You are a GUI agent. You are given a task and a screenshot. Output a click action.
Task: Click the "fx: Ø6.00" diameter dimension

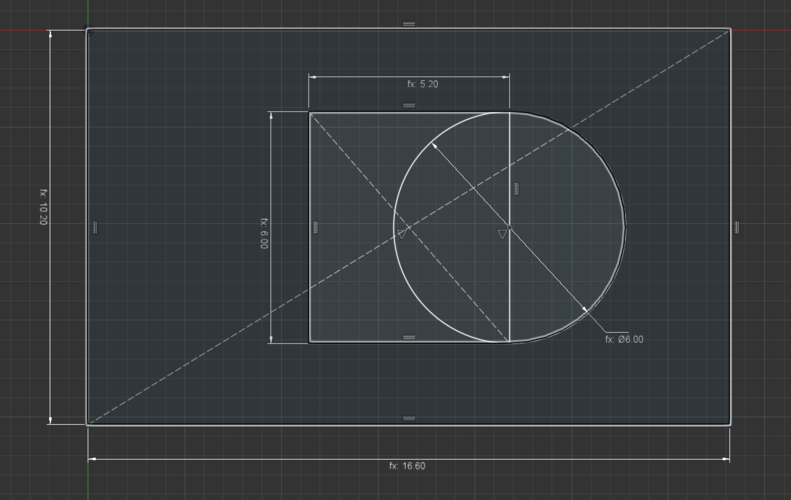[624, 340]
